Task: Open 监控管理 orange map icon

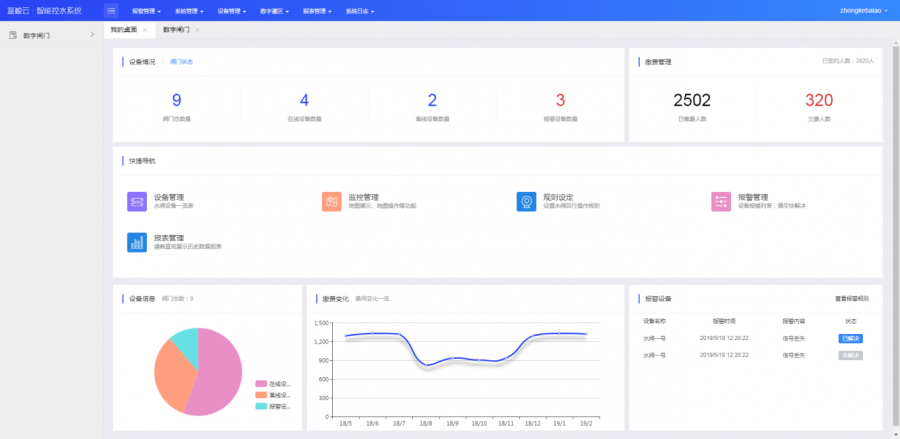Action: pos(332,201)
